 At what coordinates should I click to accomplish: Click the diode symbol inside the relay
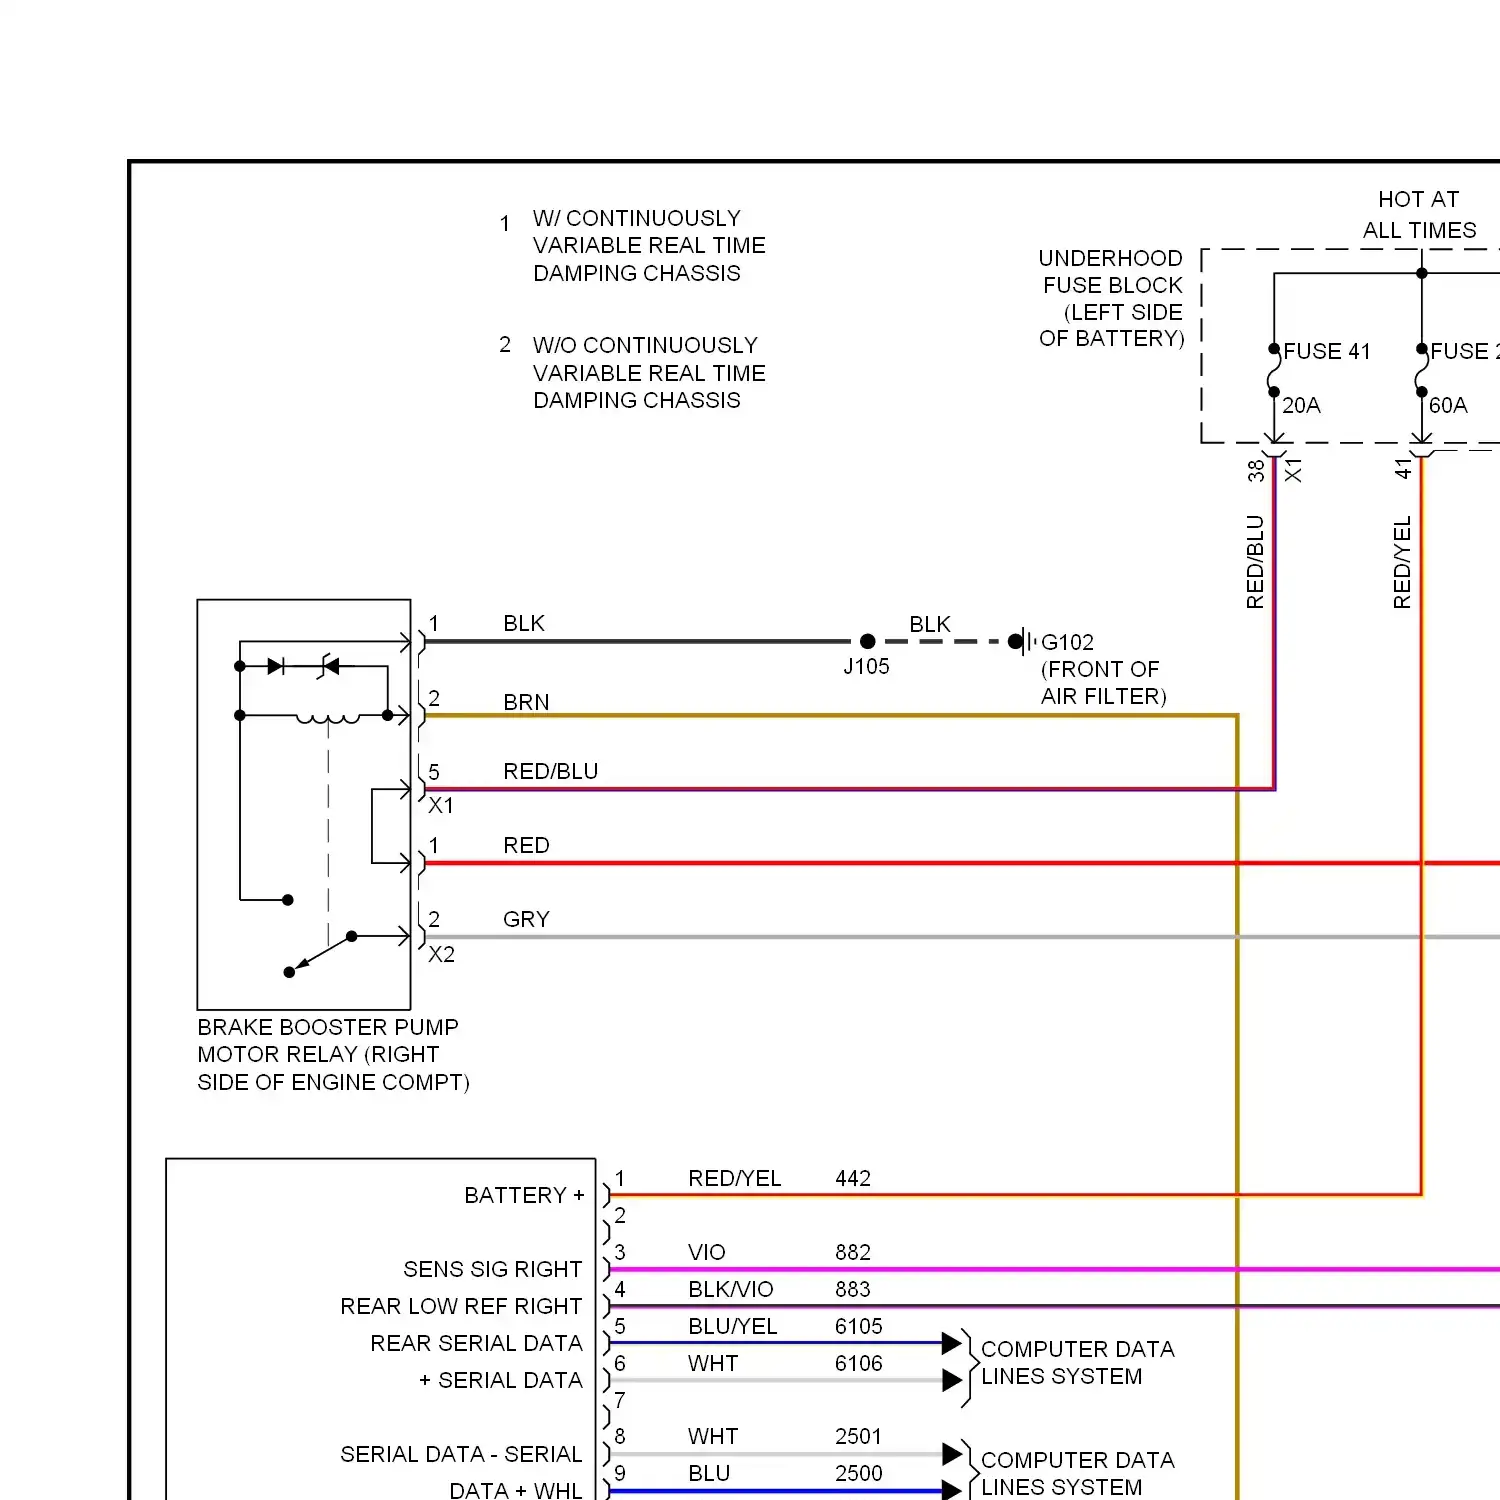[276, 666]
